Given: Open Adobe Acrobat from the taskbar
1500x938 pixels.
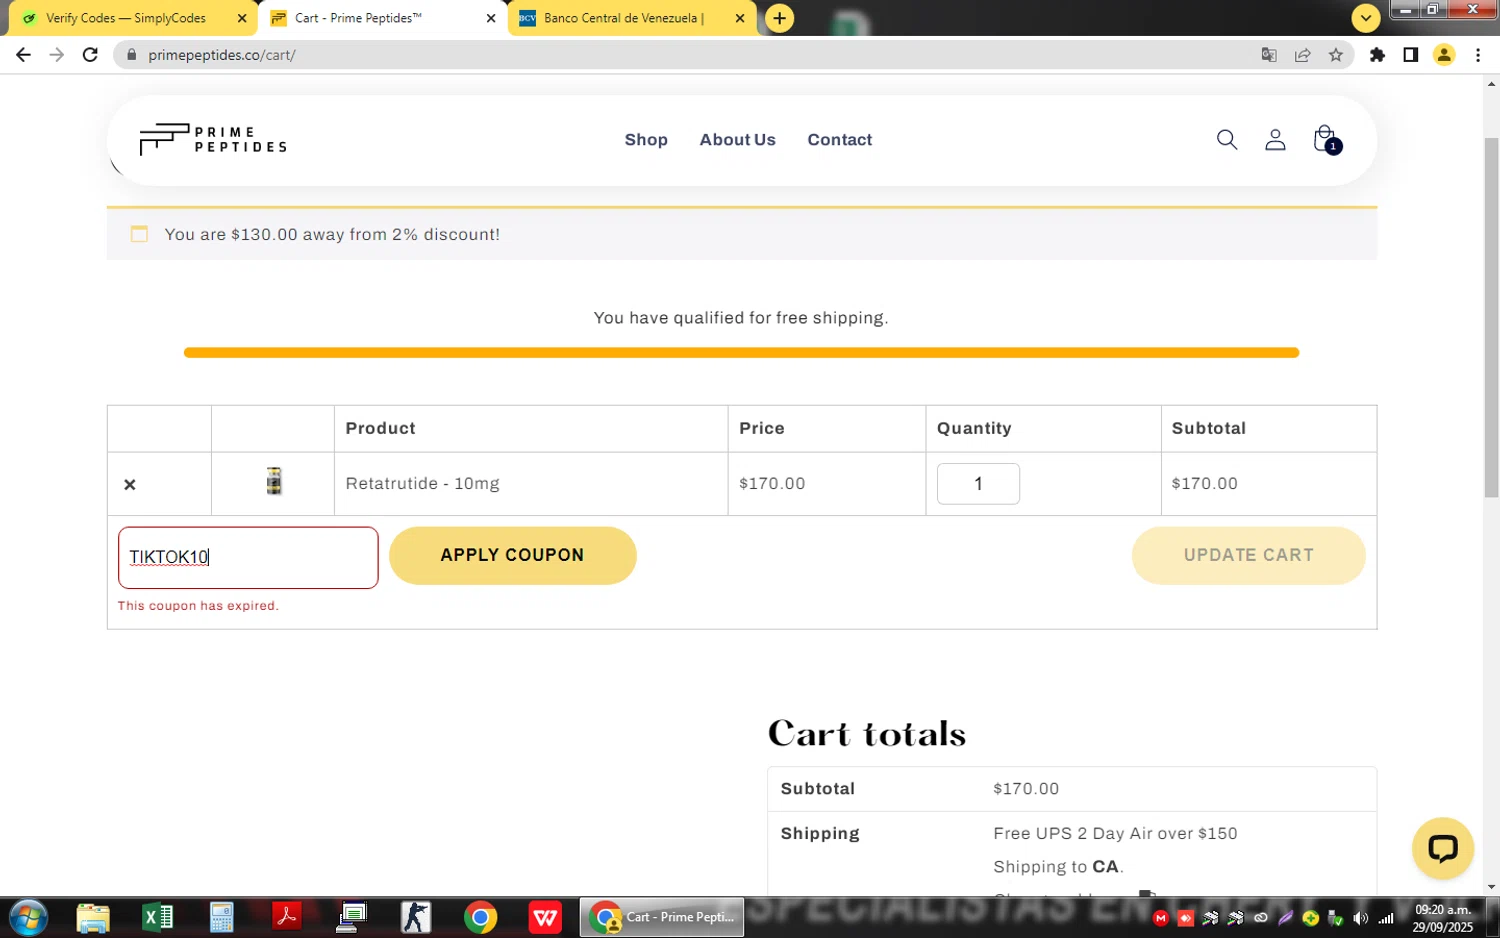Looking at the screenshot, I should (287, 917).
